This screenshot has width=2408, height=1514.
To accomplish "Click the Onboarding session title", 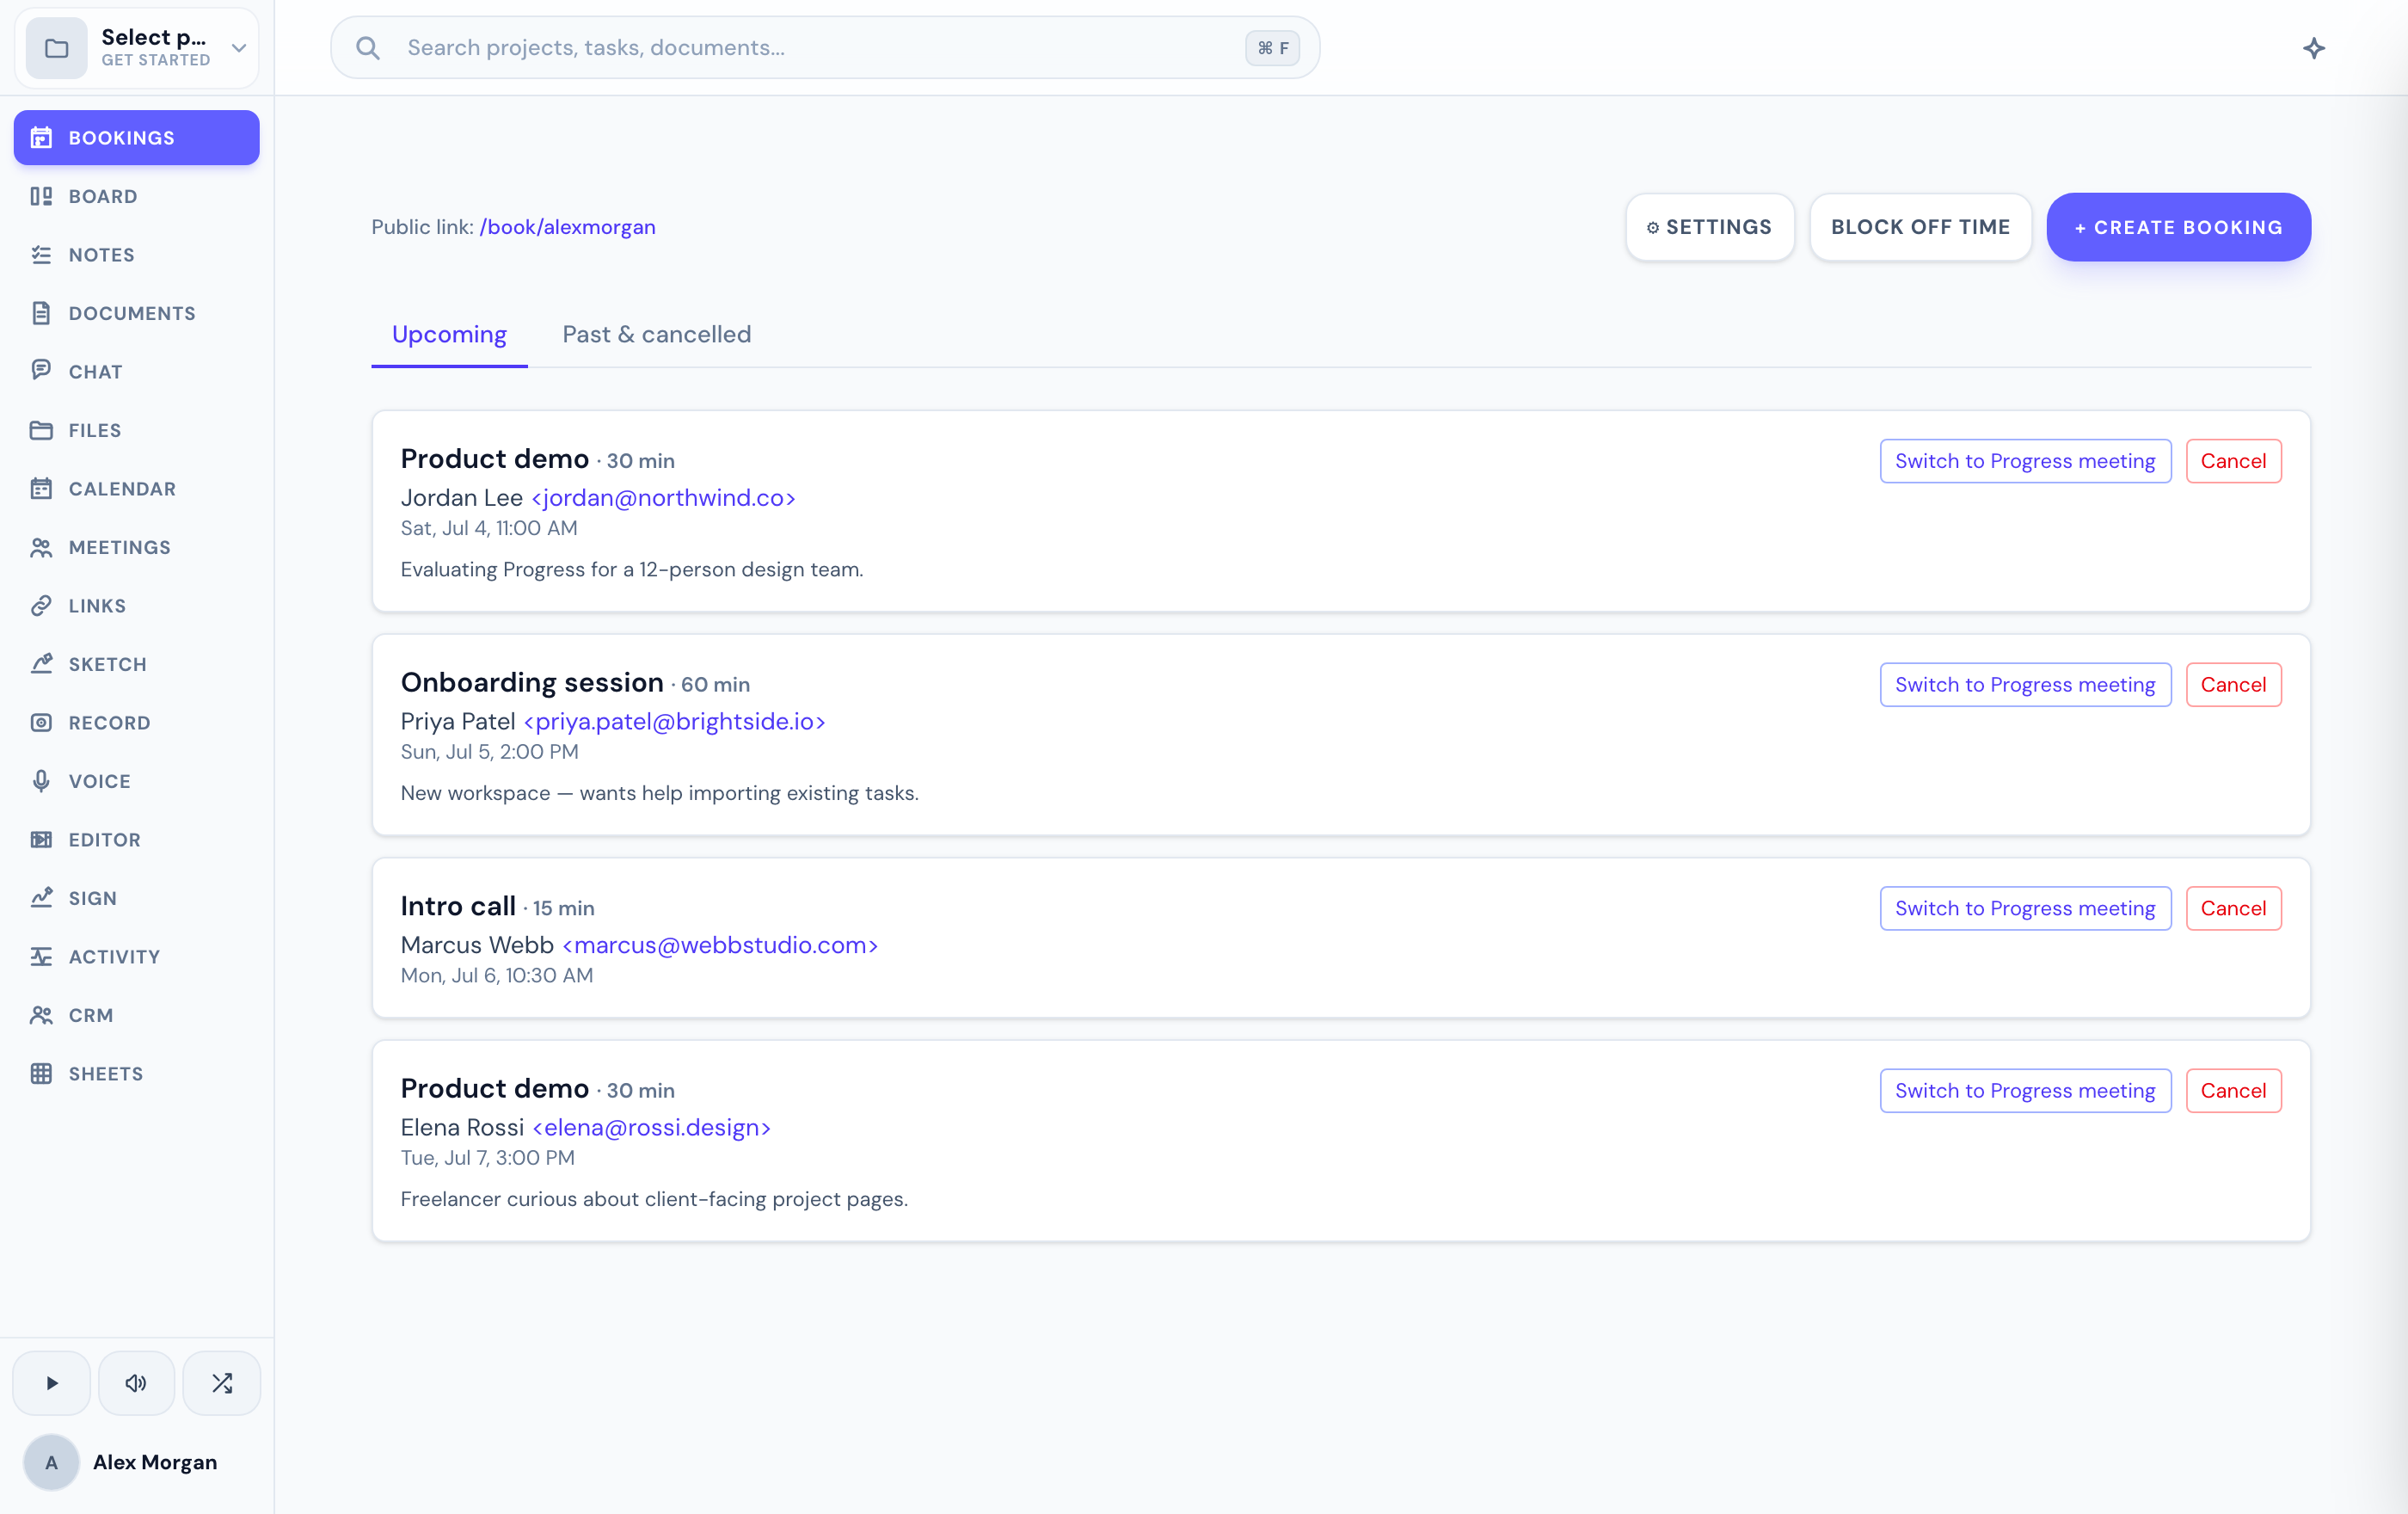I will point(532,683).
